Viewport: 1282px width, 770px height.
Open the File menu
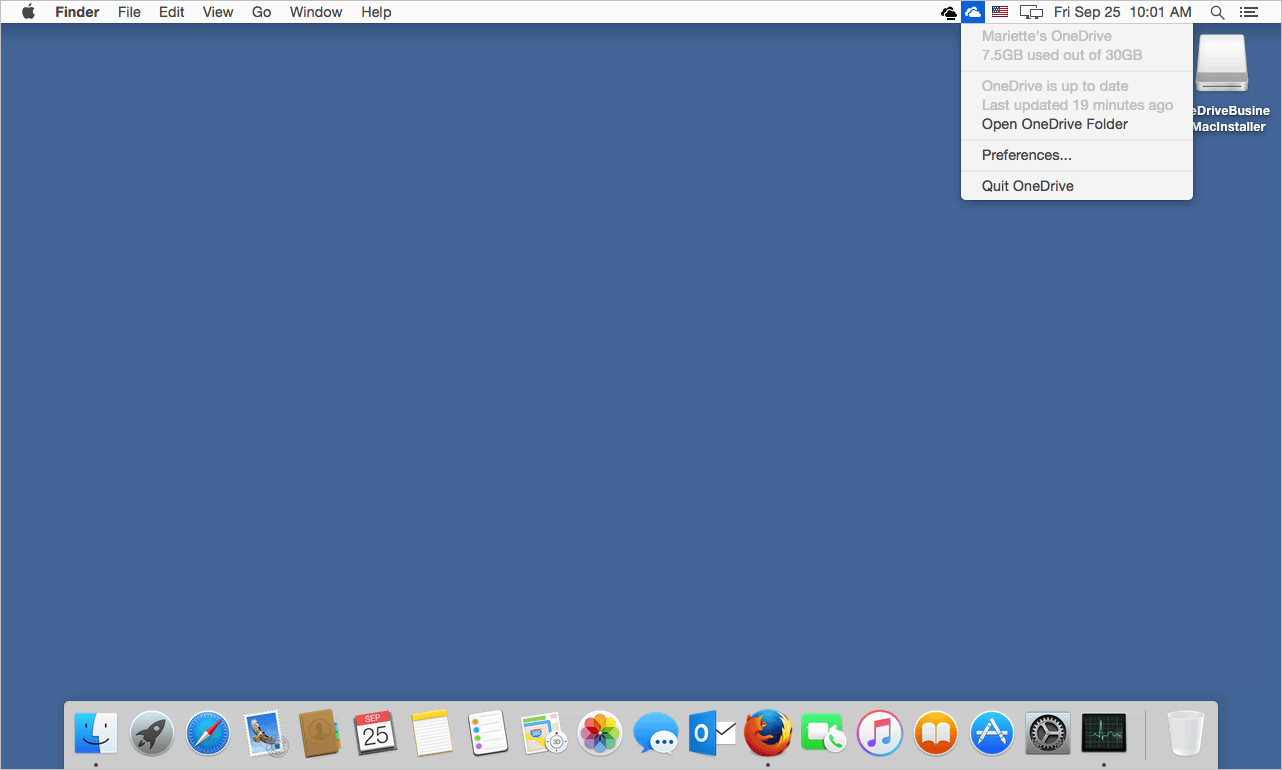tap(129, 12)
